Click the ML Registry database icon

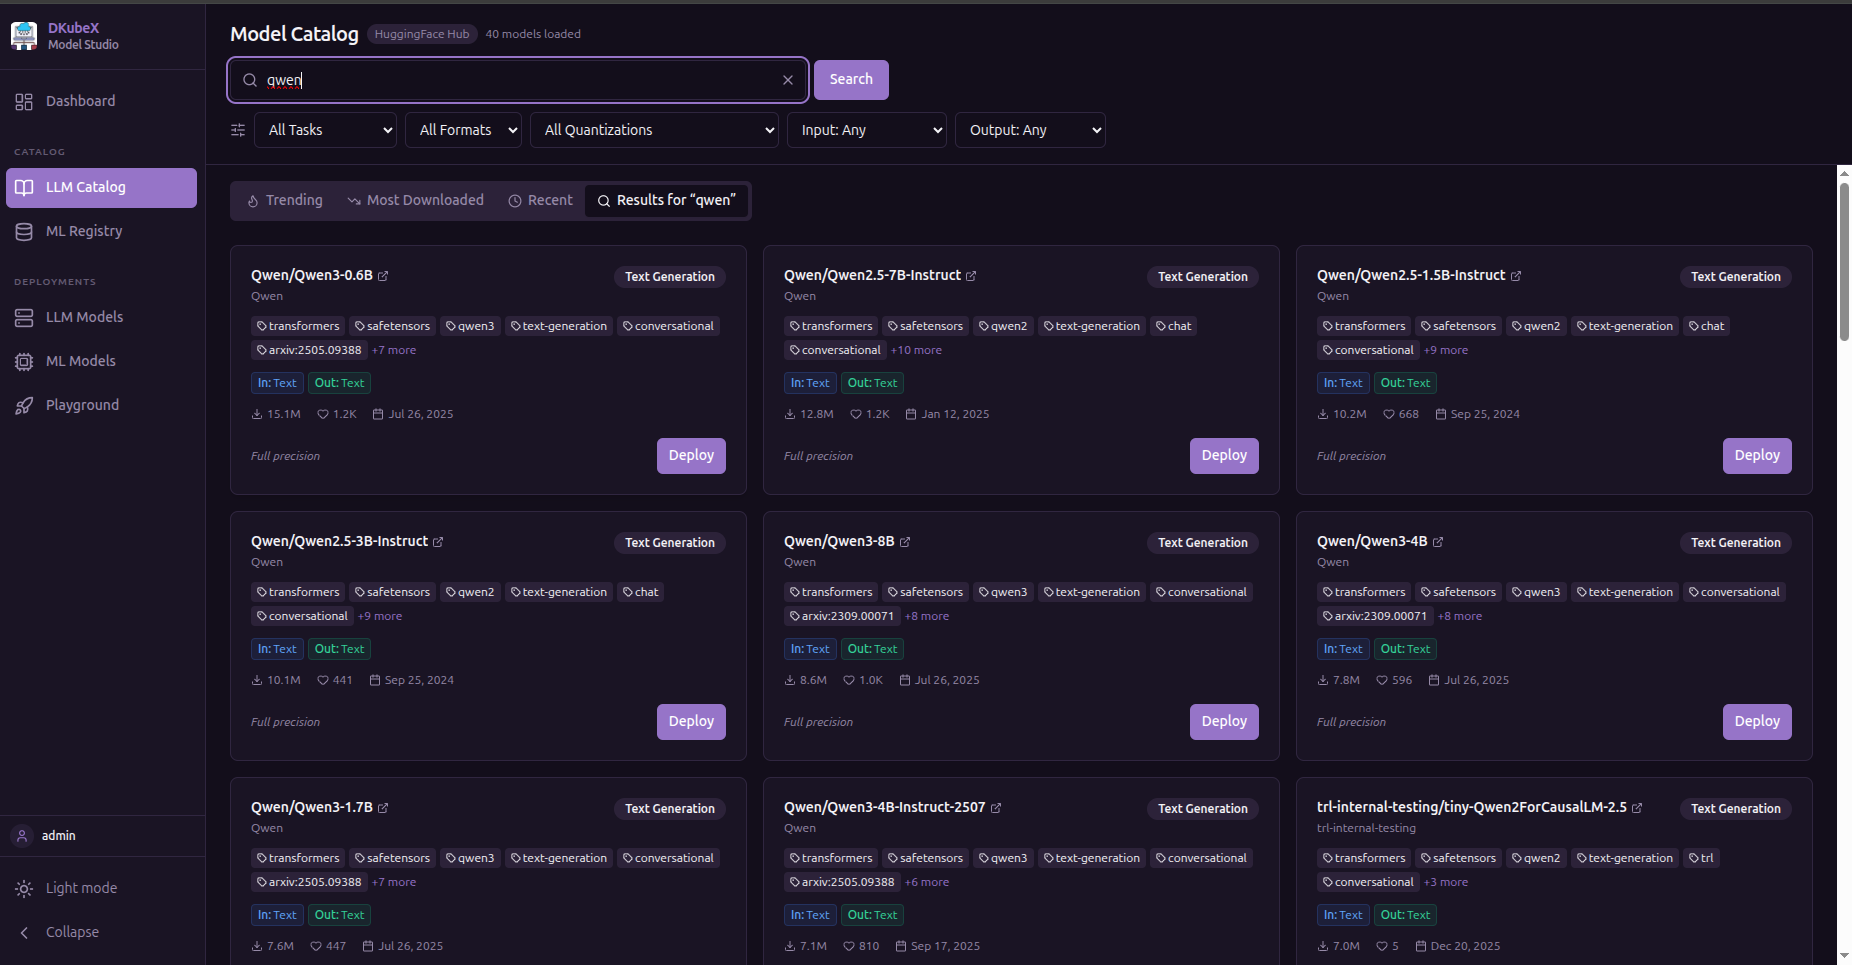click(24, 231)
